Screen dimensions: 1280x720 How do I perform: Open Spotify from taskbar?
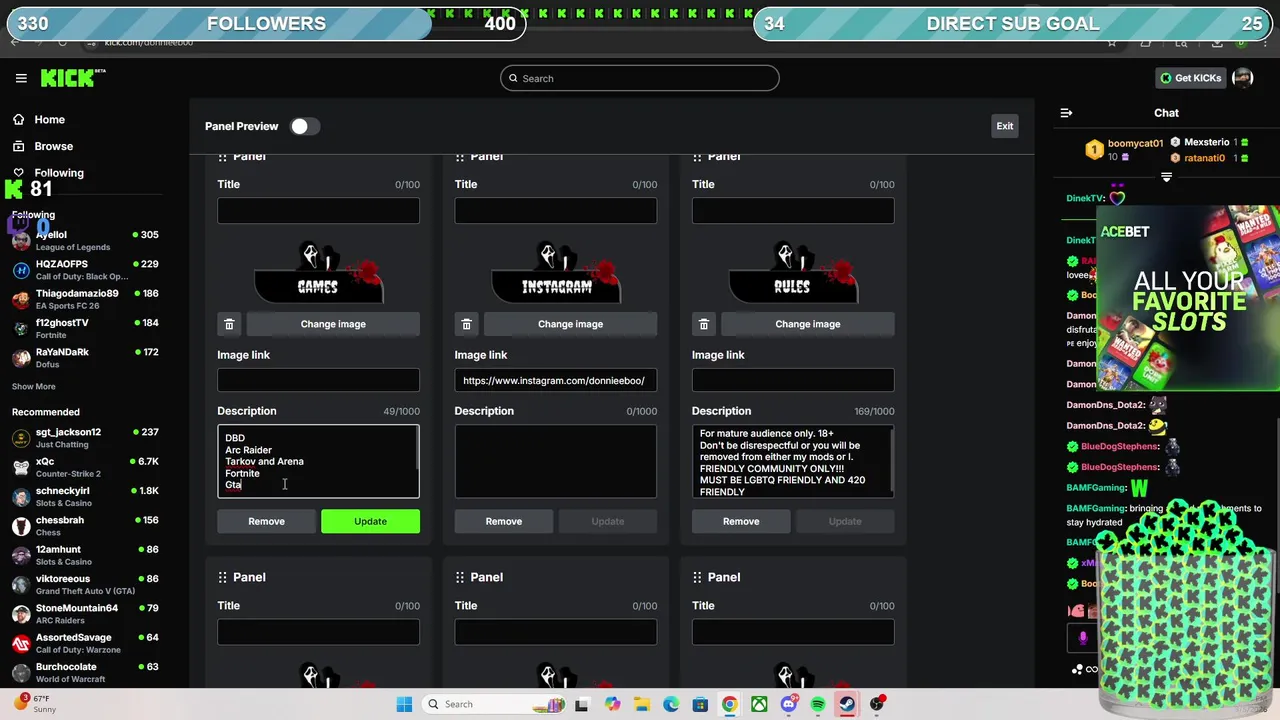click(x=817, y=704)
